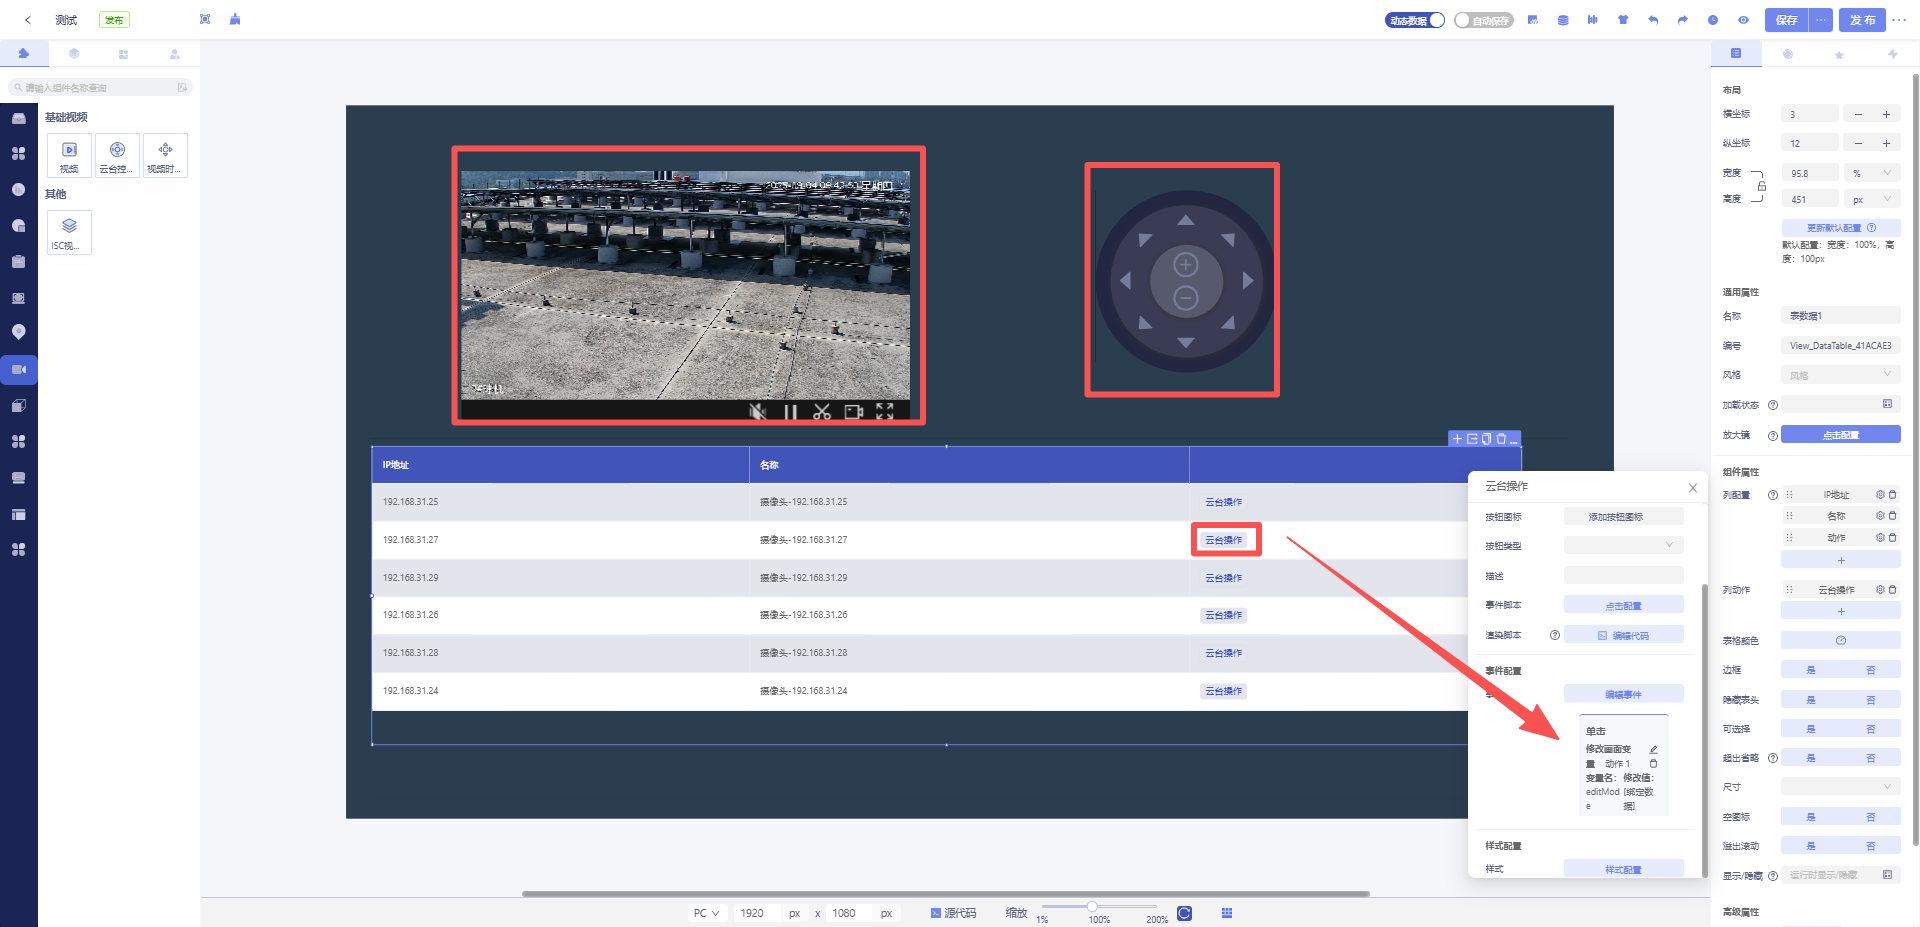
Task: Open the theme shirt icon
Action: (1623, 20)
